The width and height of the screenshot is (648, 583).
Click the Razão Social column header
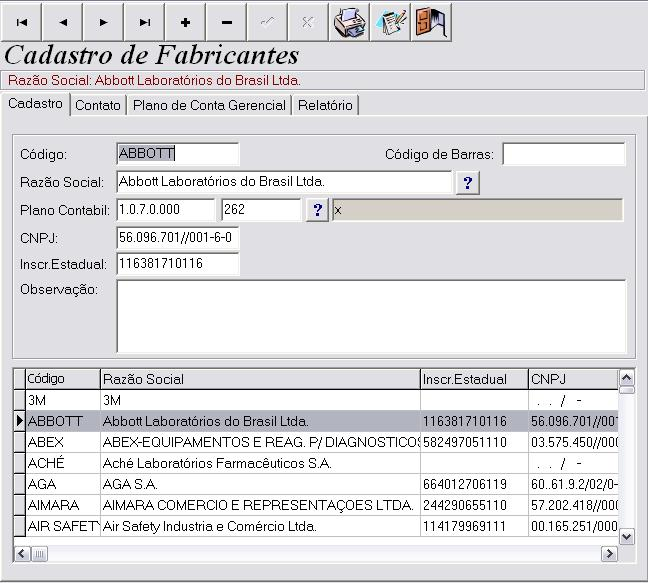260,379
